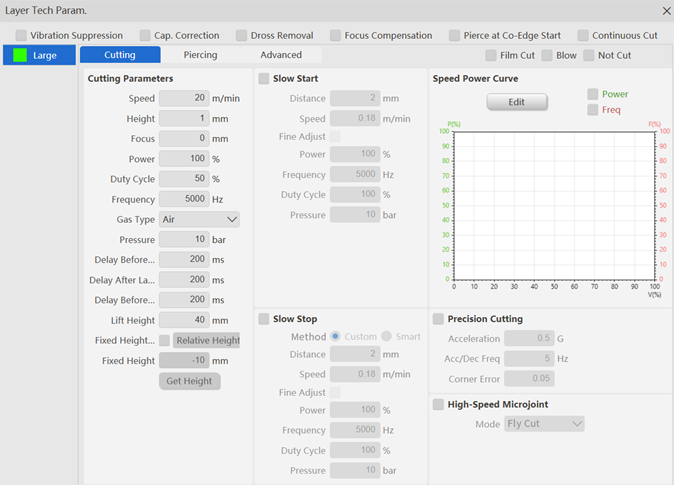
Task: Click the Edit speed power curve button
Action: point(517,102)
